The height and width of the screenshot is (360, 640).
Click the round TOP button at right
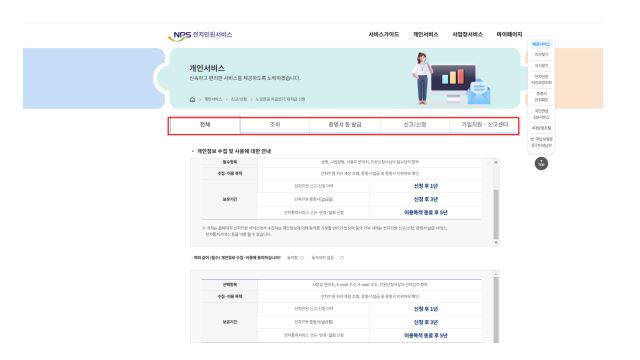pos(541,163)
